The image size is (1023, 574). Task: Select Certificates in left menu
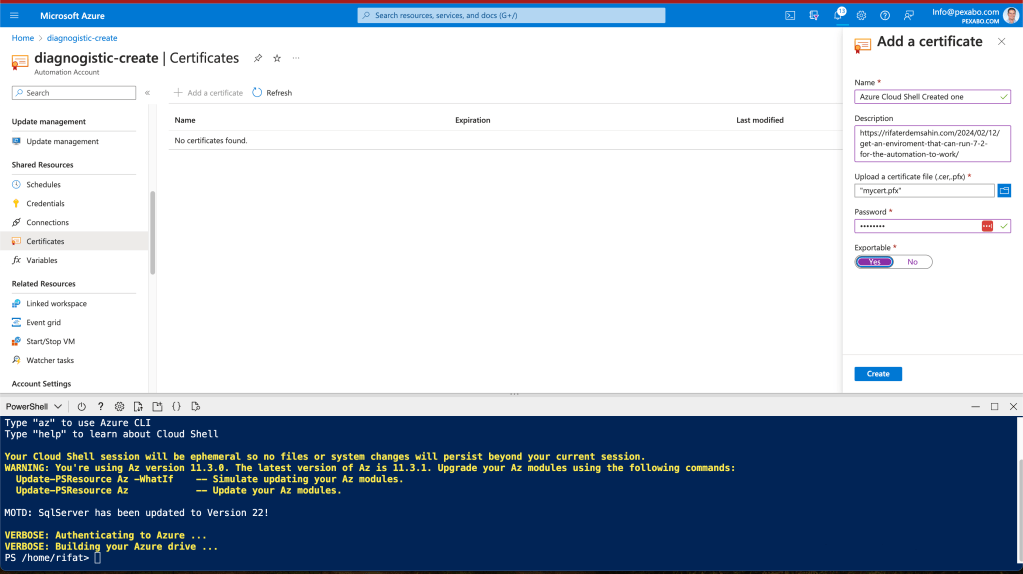[74, 241]
